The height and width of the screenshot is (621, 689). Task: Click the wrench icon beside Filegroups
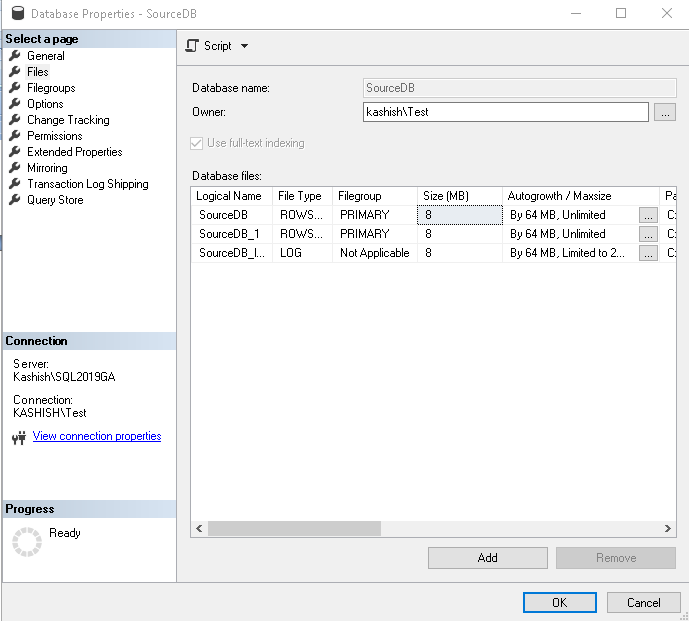coord(15,88)
